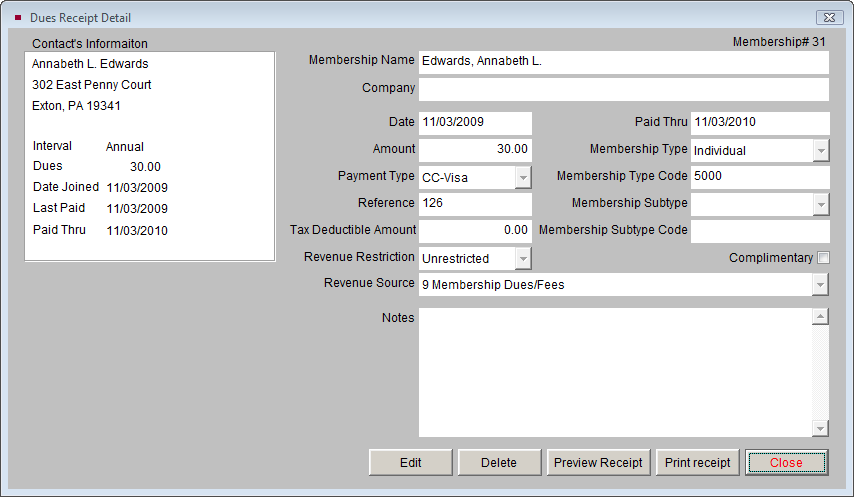
Task: Click Print receipt button
Action: coord(697,462)
